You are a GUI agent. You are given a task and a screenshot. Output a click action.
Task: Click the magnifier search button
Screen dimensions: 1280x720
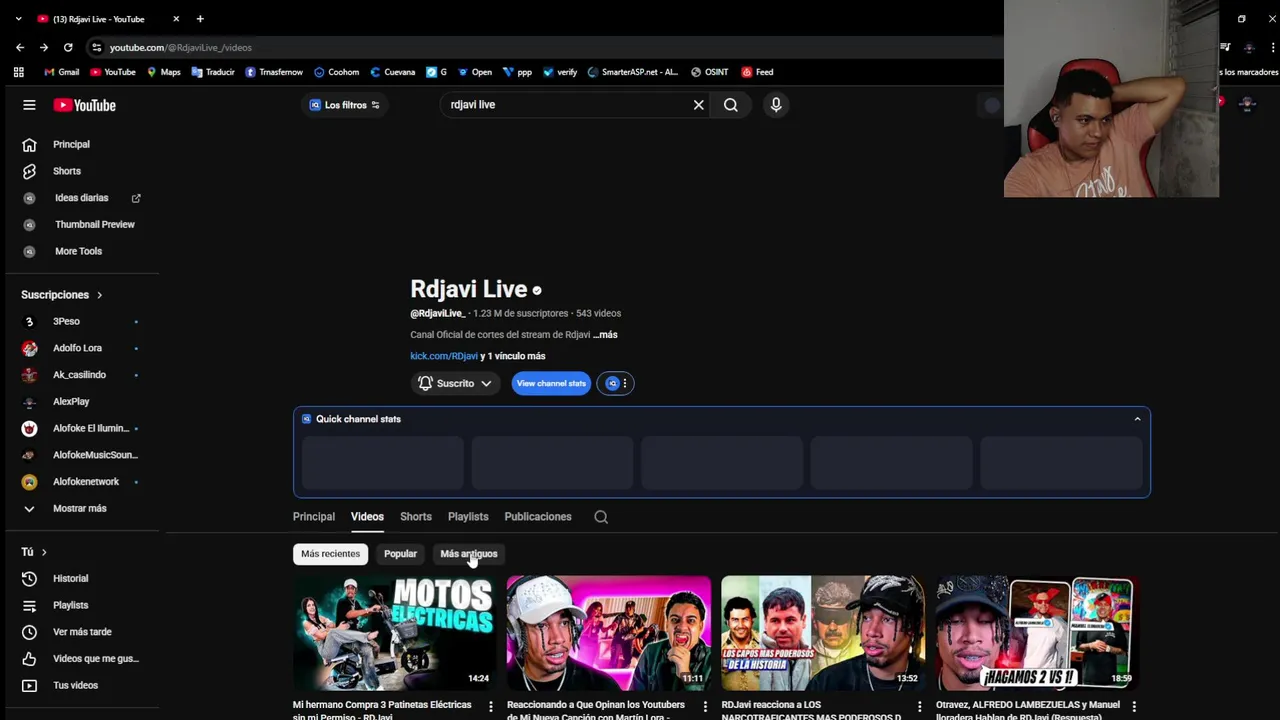731,105
